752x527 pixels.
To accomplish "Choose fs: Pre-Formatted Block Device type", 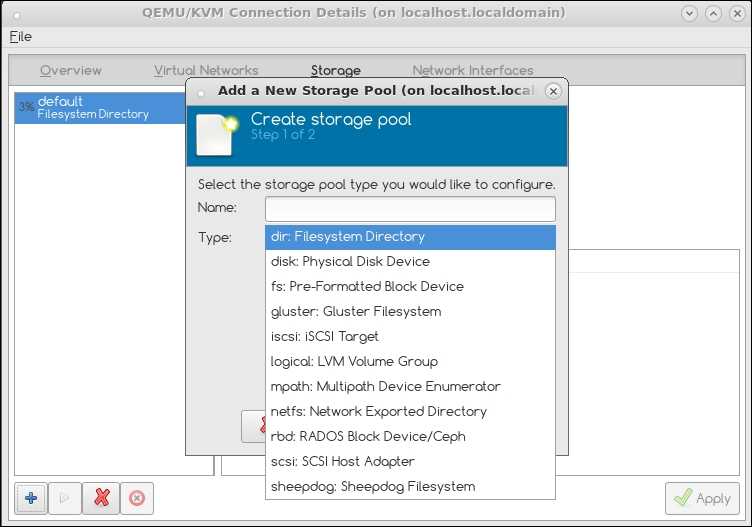I will point(410,287).
